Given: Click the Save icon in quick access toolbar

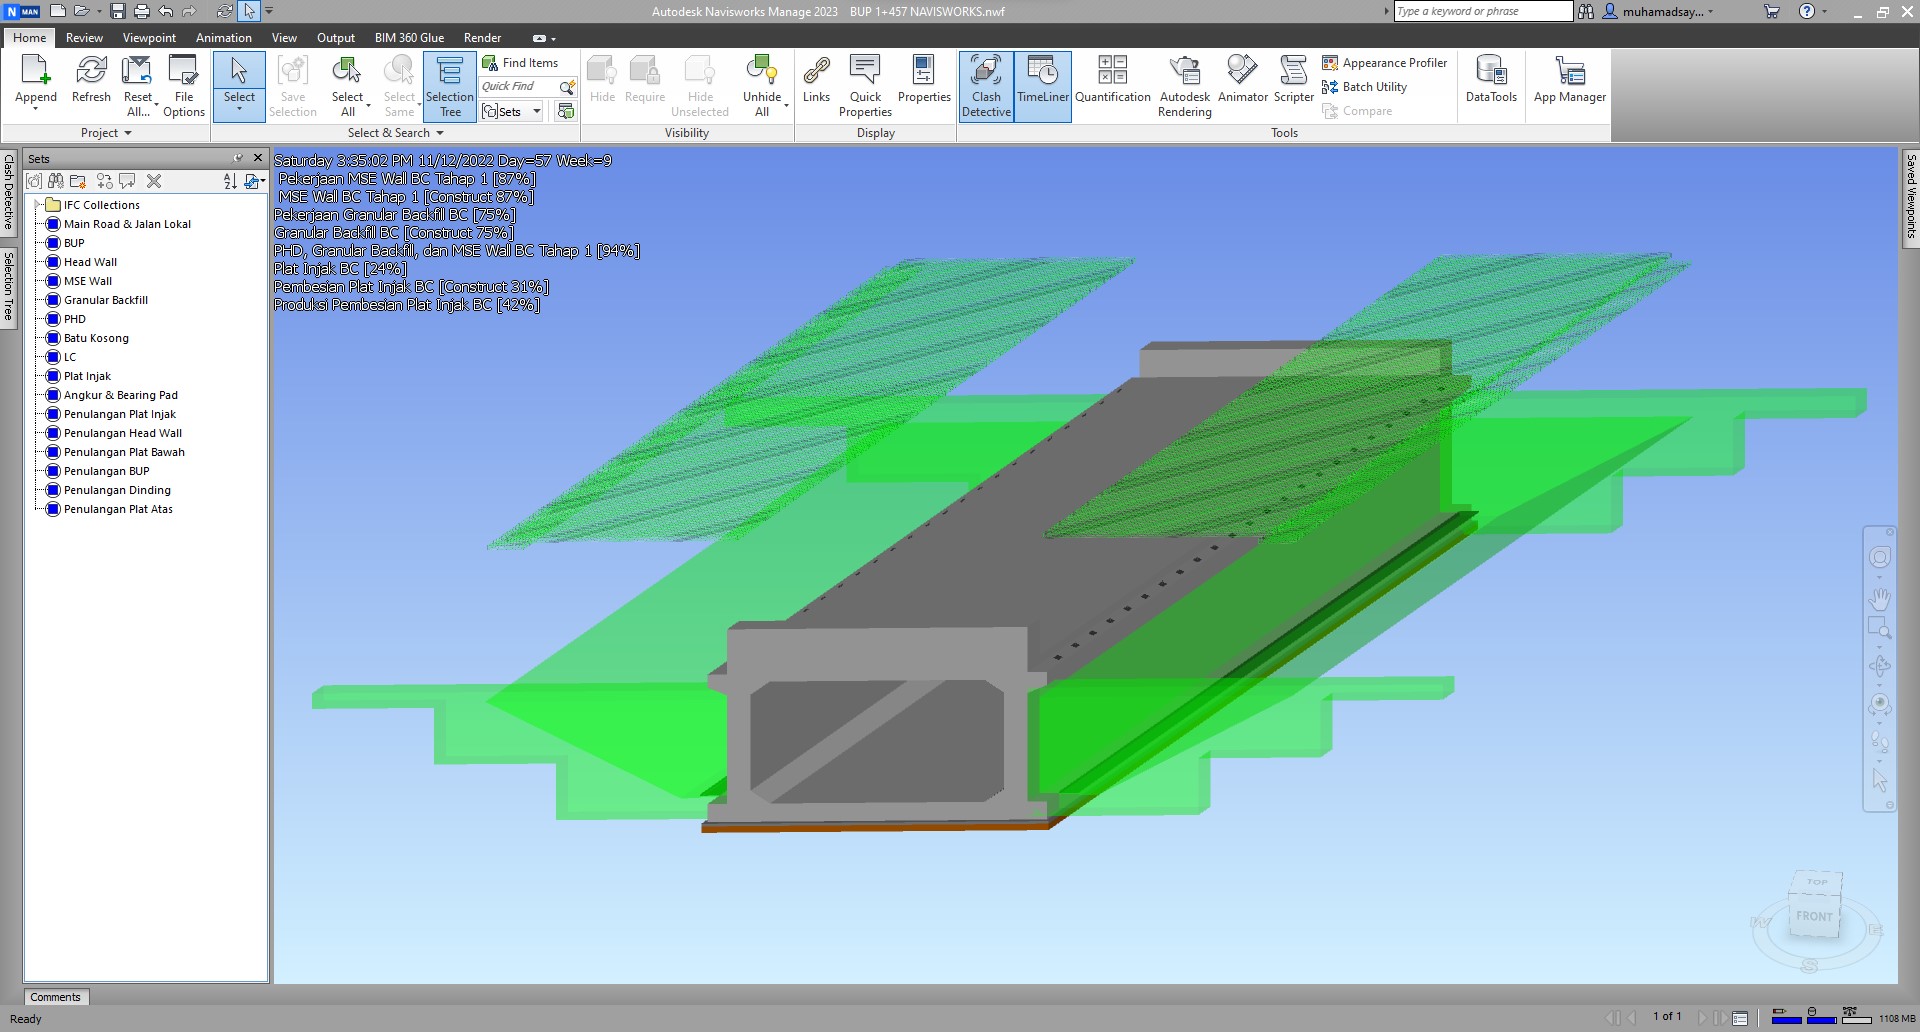Looking at the screenshot, I should click(118, 11).
